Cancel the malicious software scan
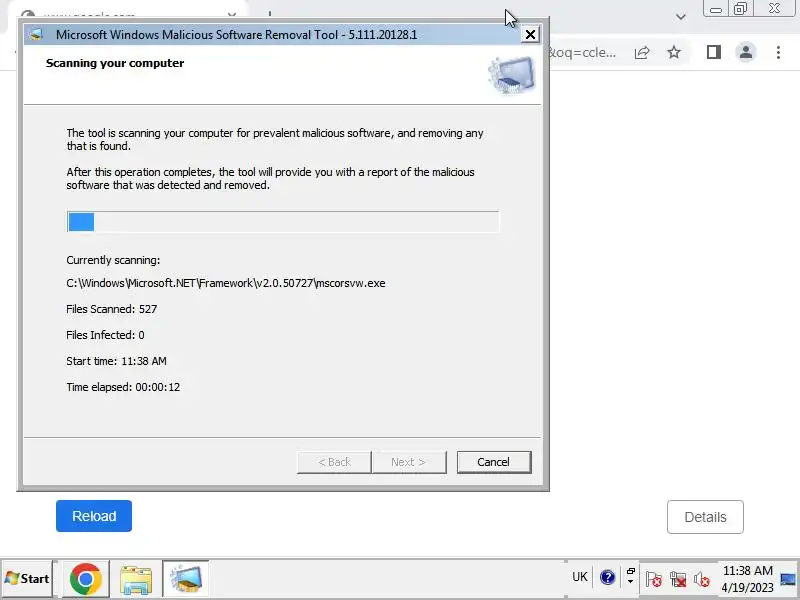800x600 pixels. coord(494,462)
